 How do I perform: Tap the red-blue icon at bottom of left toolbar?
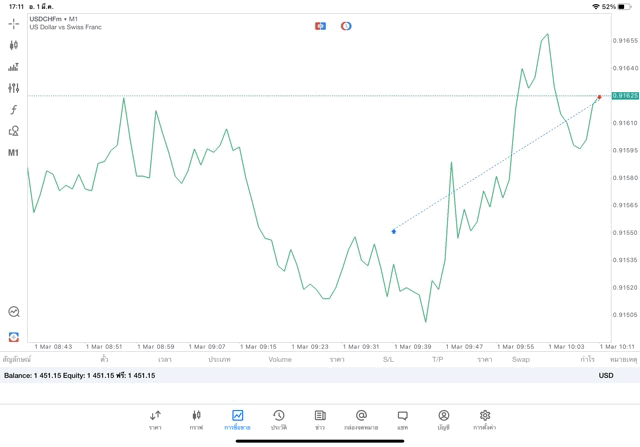coord(14,337)
